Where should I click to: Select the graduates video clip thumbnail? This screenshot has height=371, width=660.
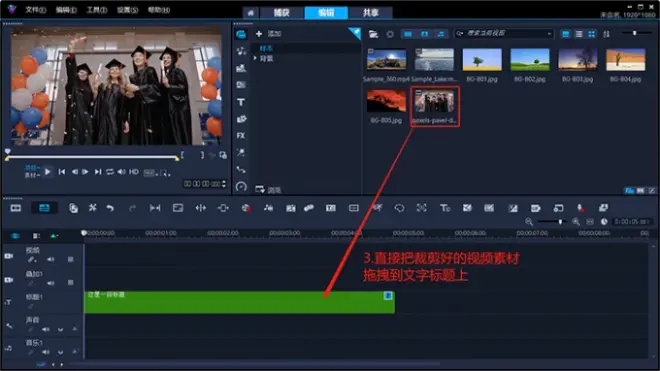[434, 101]
